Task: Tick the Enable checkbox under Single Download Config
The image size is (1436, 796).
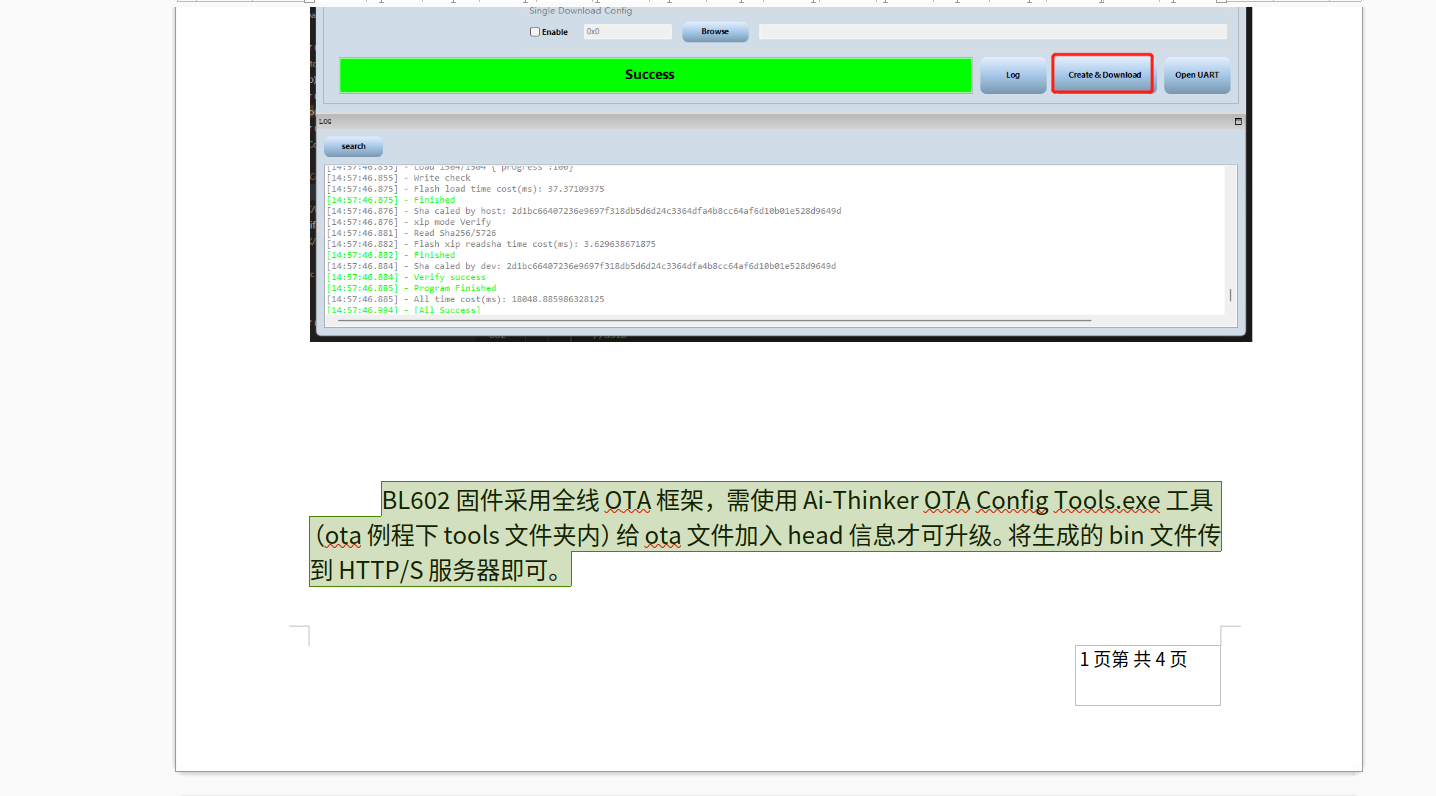Action: (535, 32)
